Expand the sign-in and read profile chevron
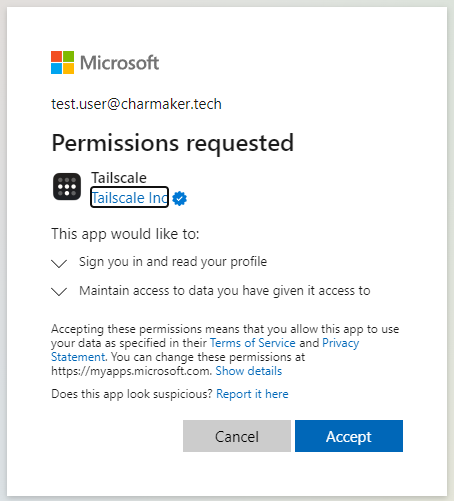Screen dimensions: 454x501 pos(59,263)
